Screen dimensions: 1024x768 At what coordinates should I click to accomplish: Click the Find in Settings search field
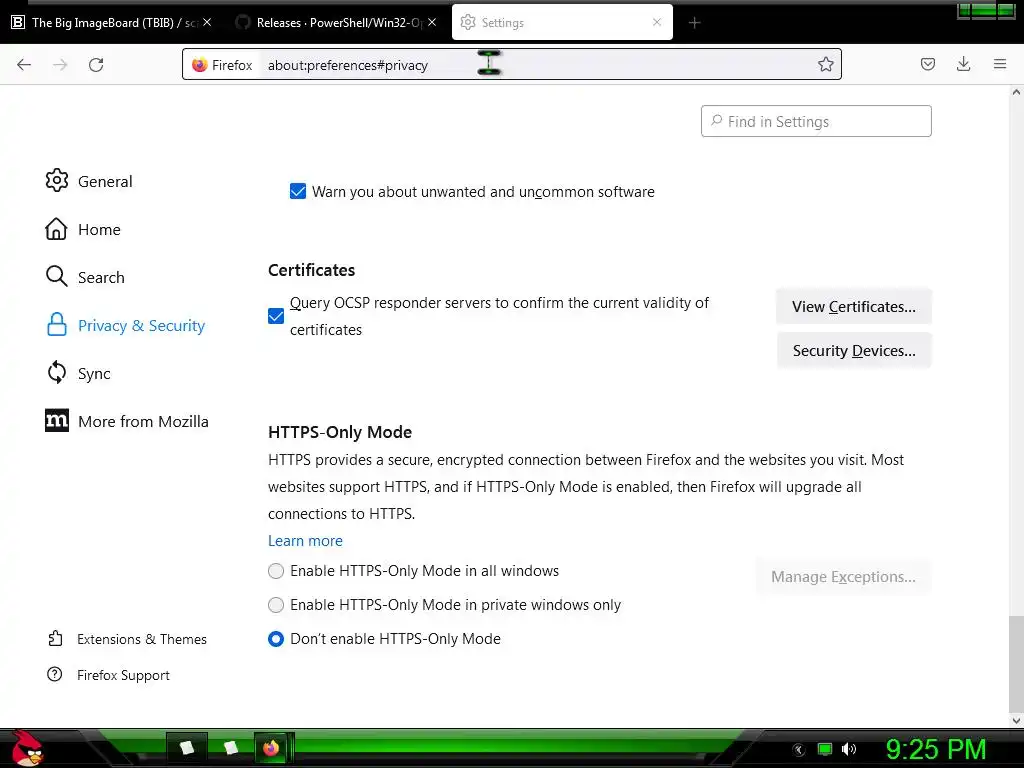click(x=816, y=121)
